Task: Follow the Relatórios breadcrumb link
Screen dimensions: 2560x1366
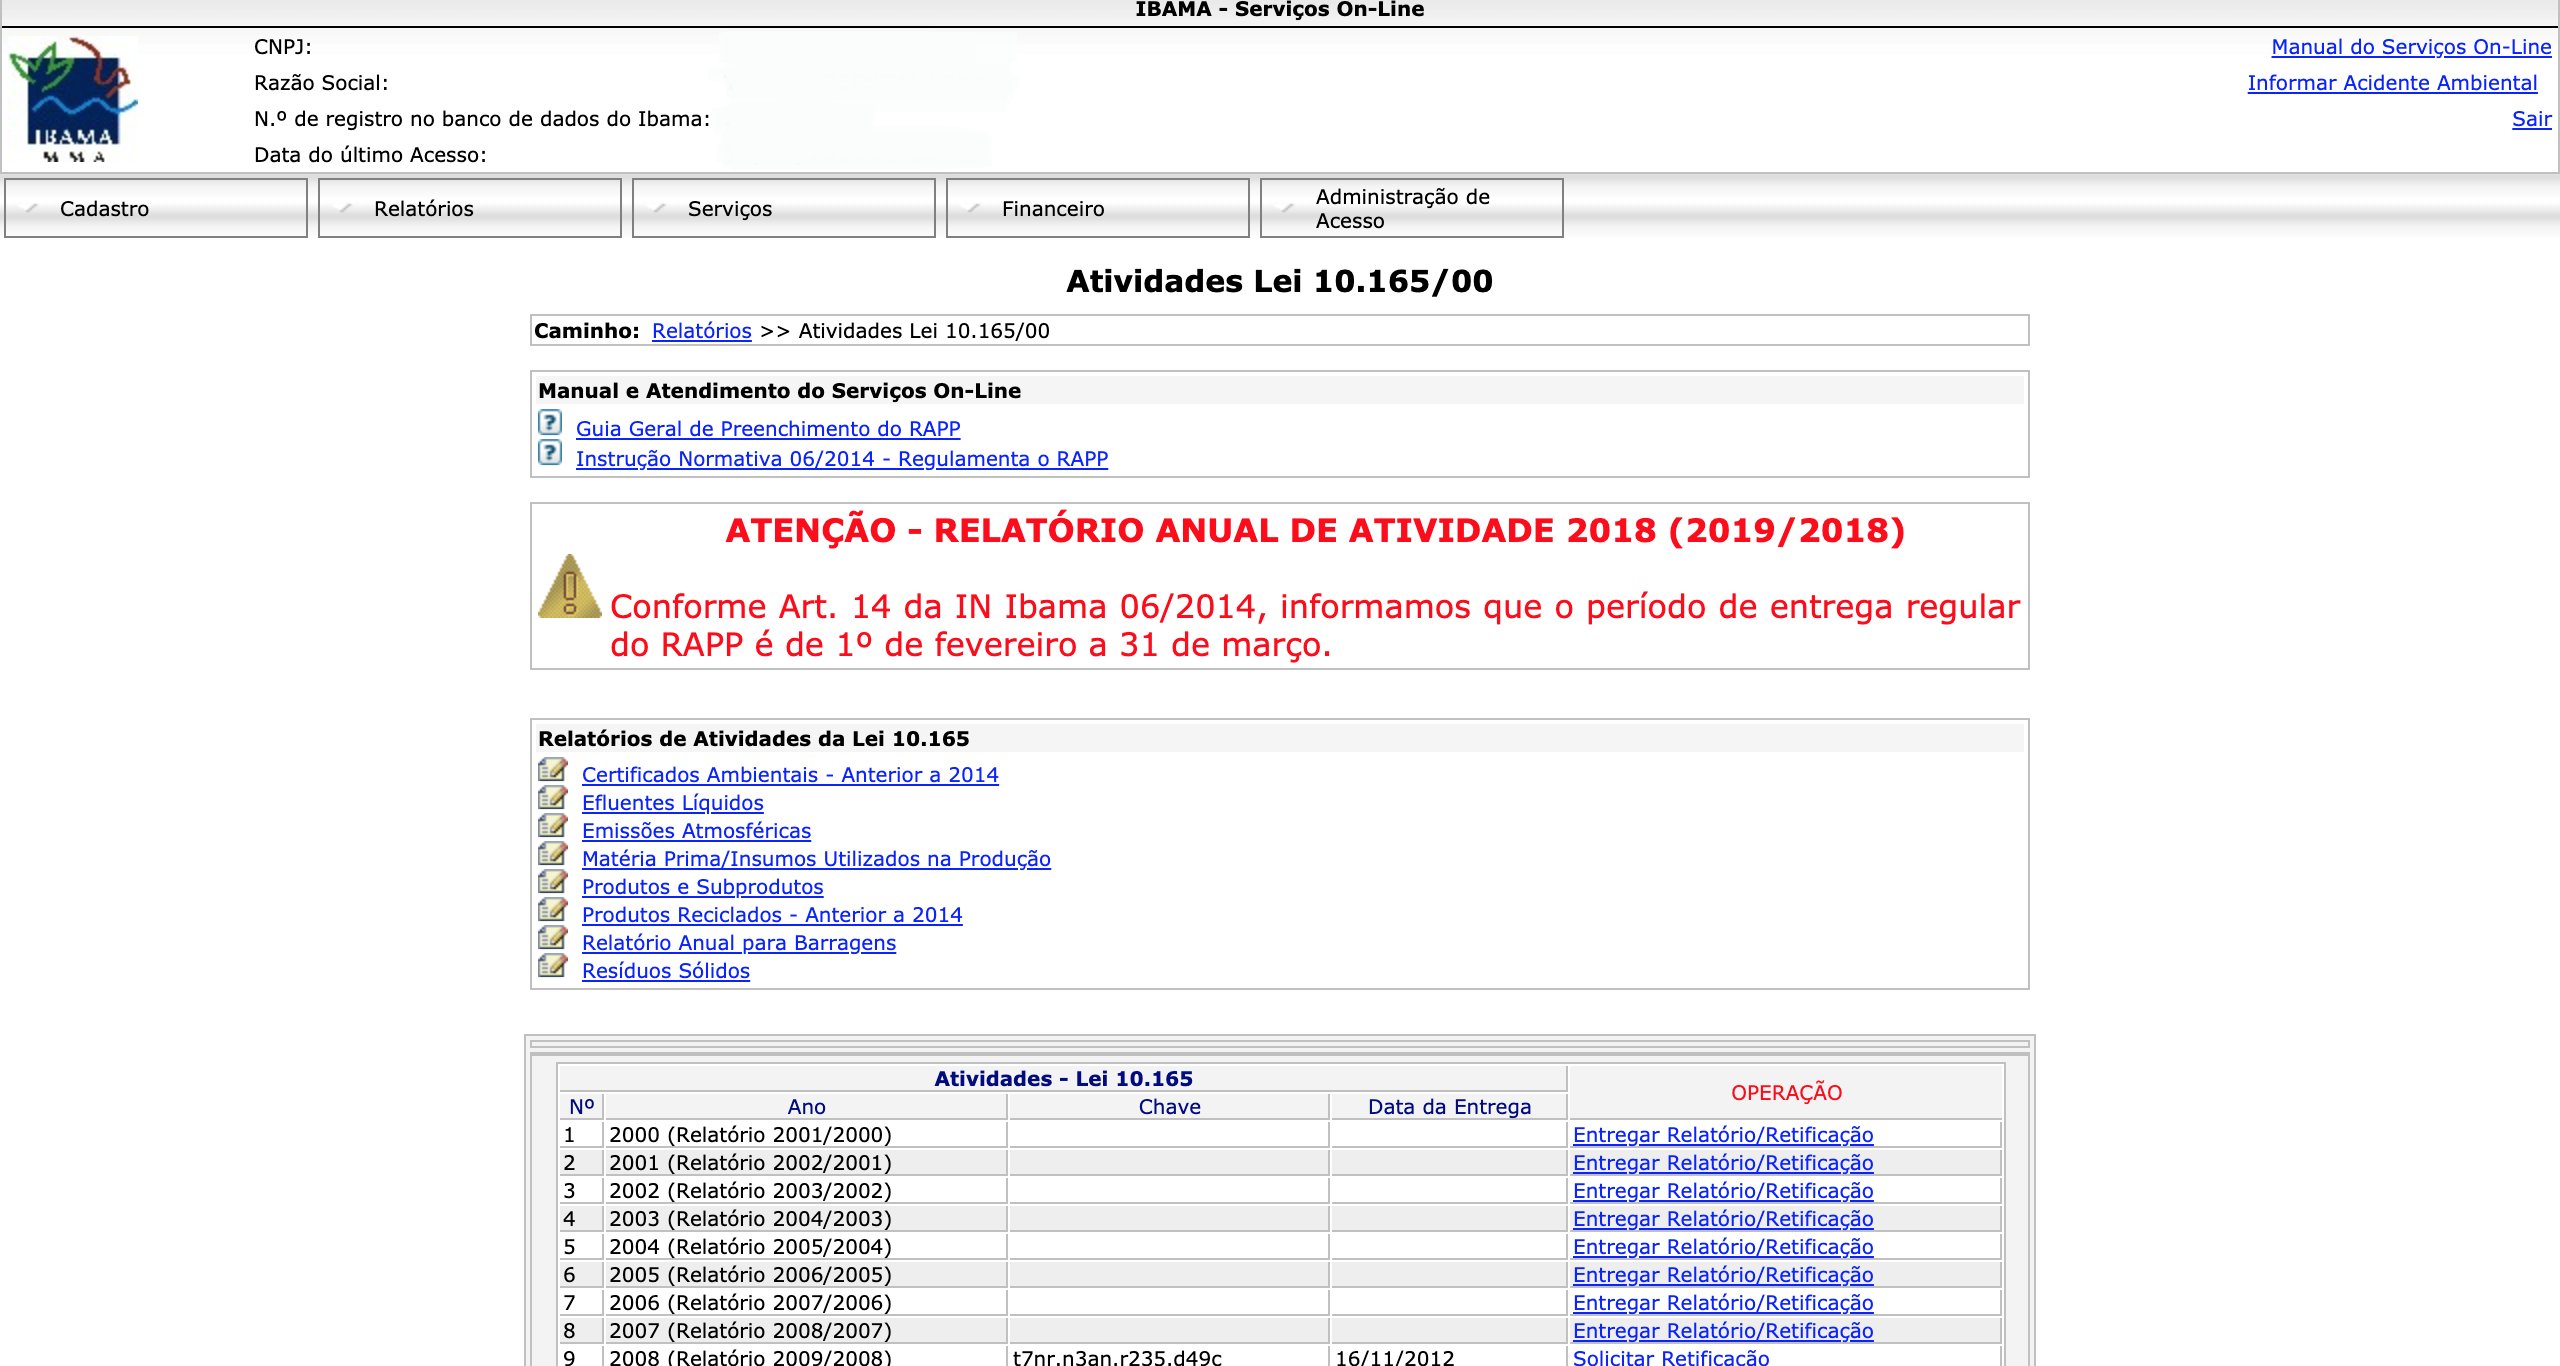Action: [x=701, y=331]
